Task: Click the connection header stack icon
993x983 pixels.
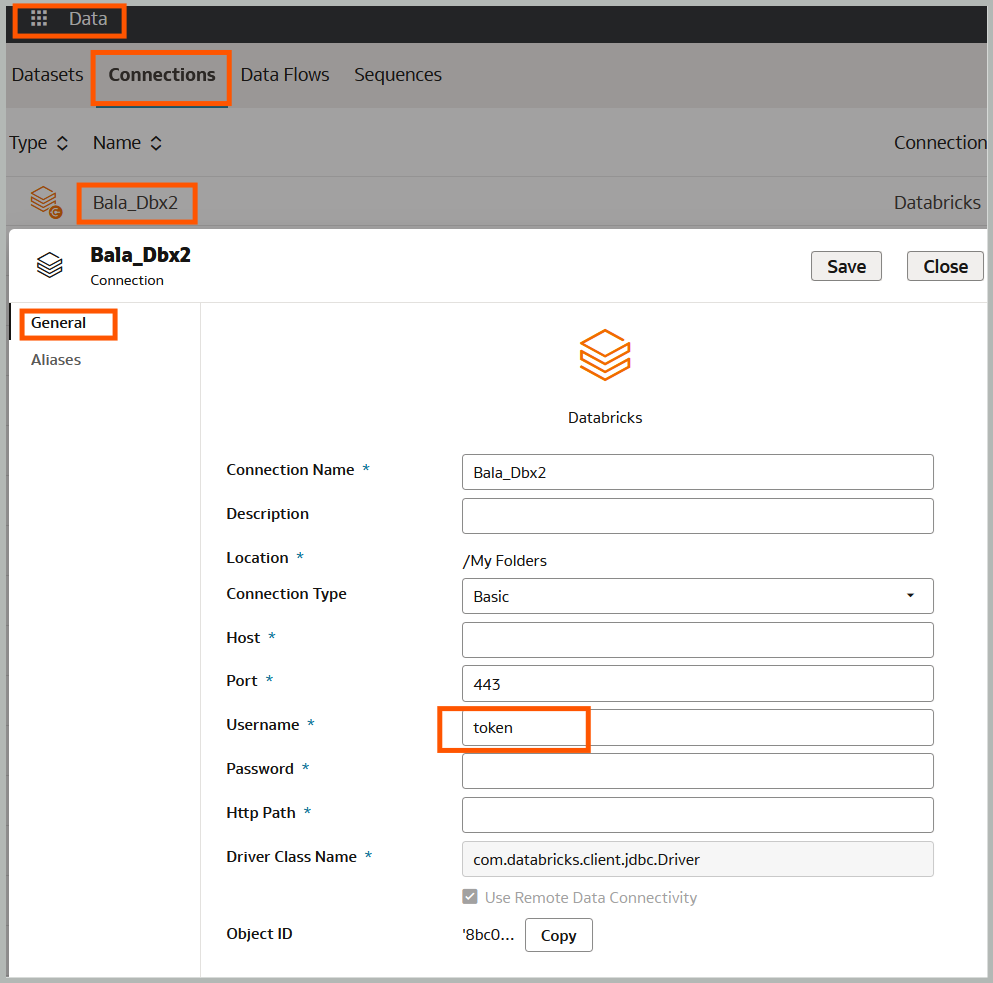Action: (x=49, y=265)
